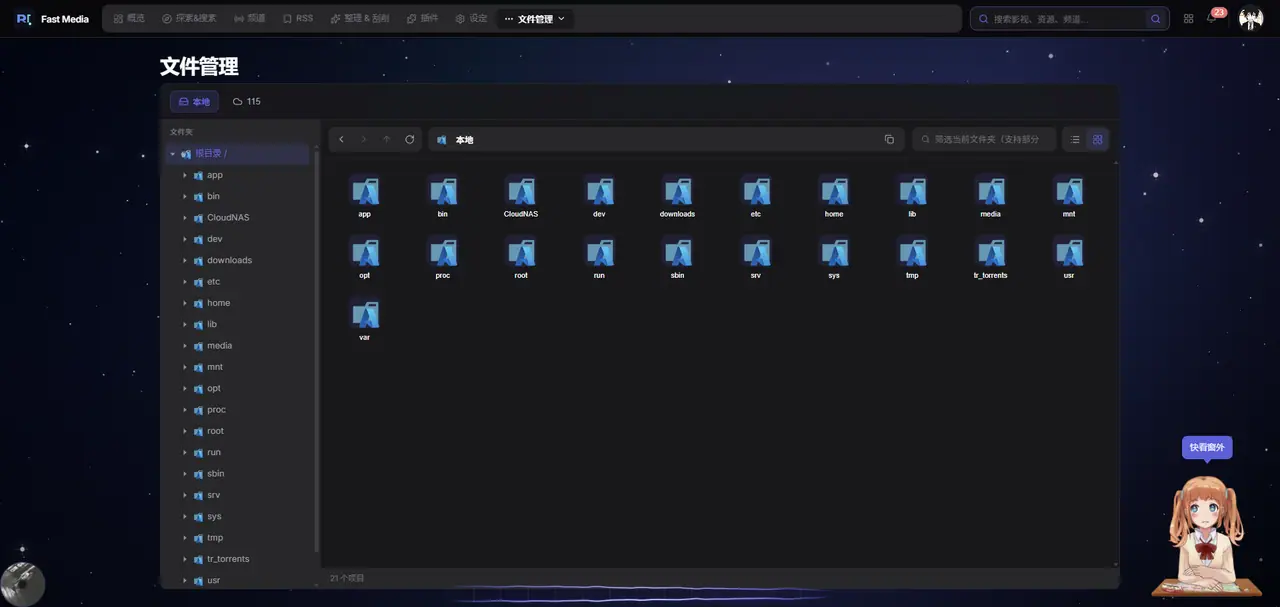The height and width of the screenshot is (607, 1280).
Task: Expand the app folder in tree
Action: pyautogui.click(x=185, y=175)
